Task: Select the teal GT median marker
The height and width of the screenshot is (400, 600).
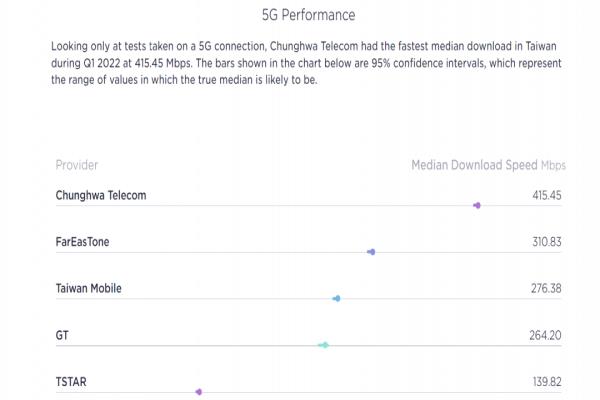Action: [x=324, y=345]
